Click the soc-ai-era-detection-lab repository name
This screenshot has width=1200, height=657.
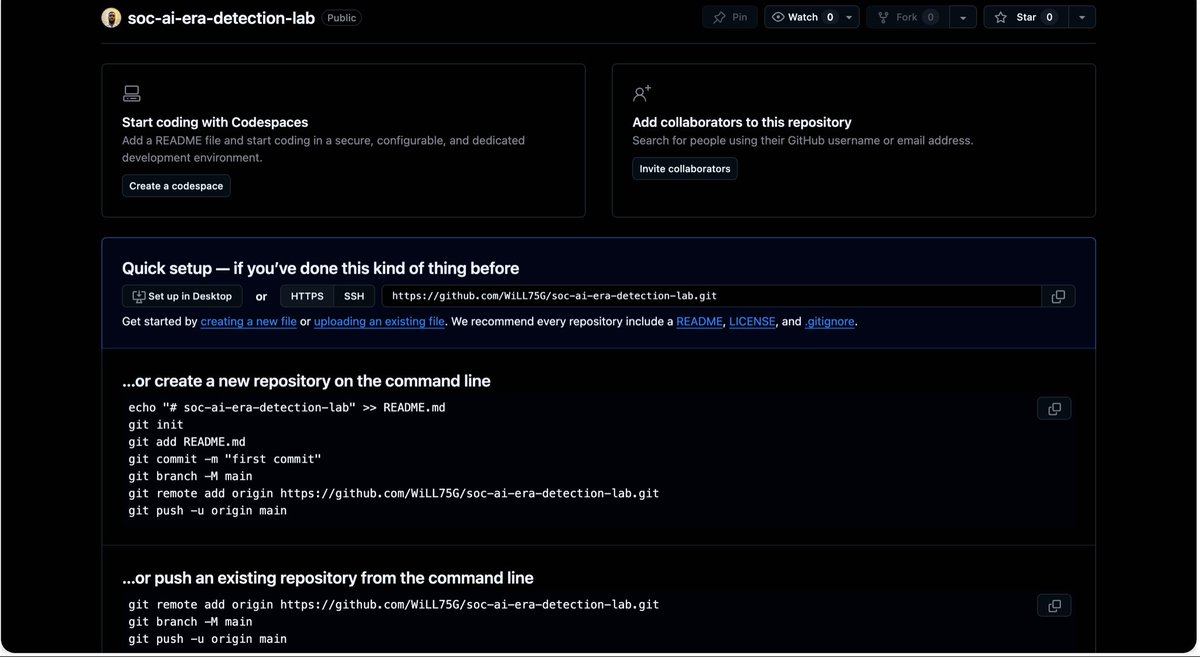(x=221, y=18)
